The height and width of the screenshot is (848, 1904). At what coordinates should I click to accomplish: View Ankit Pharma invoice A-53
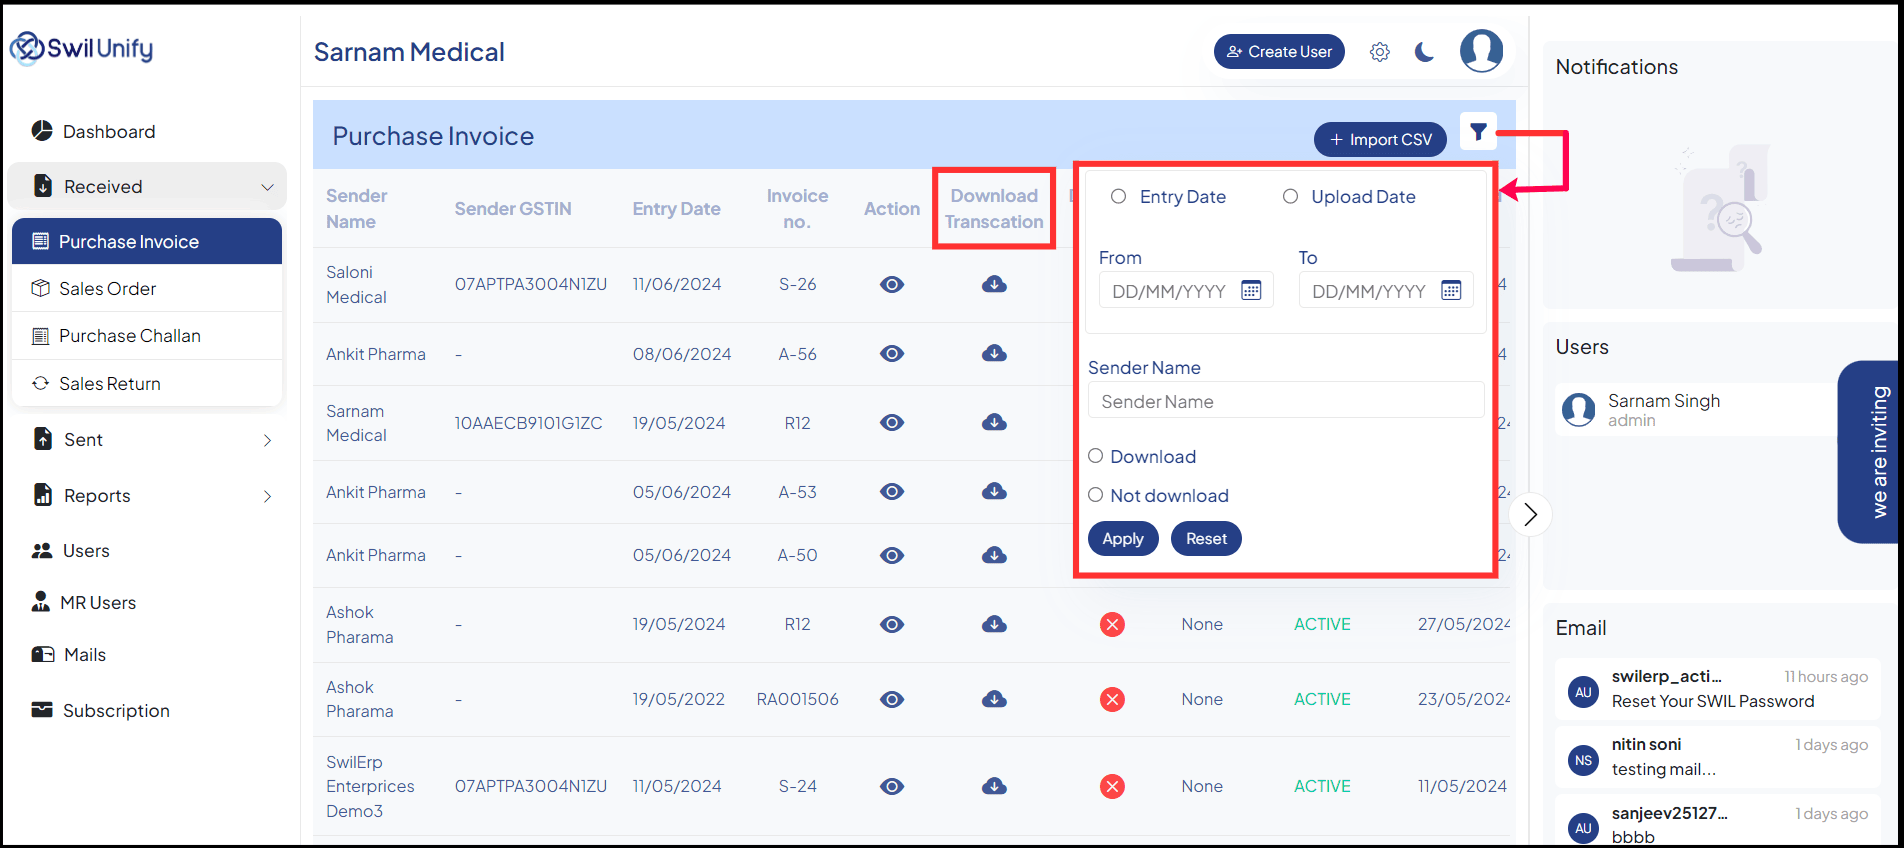click(892, 491)
